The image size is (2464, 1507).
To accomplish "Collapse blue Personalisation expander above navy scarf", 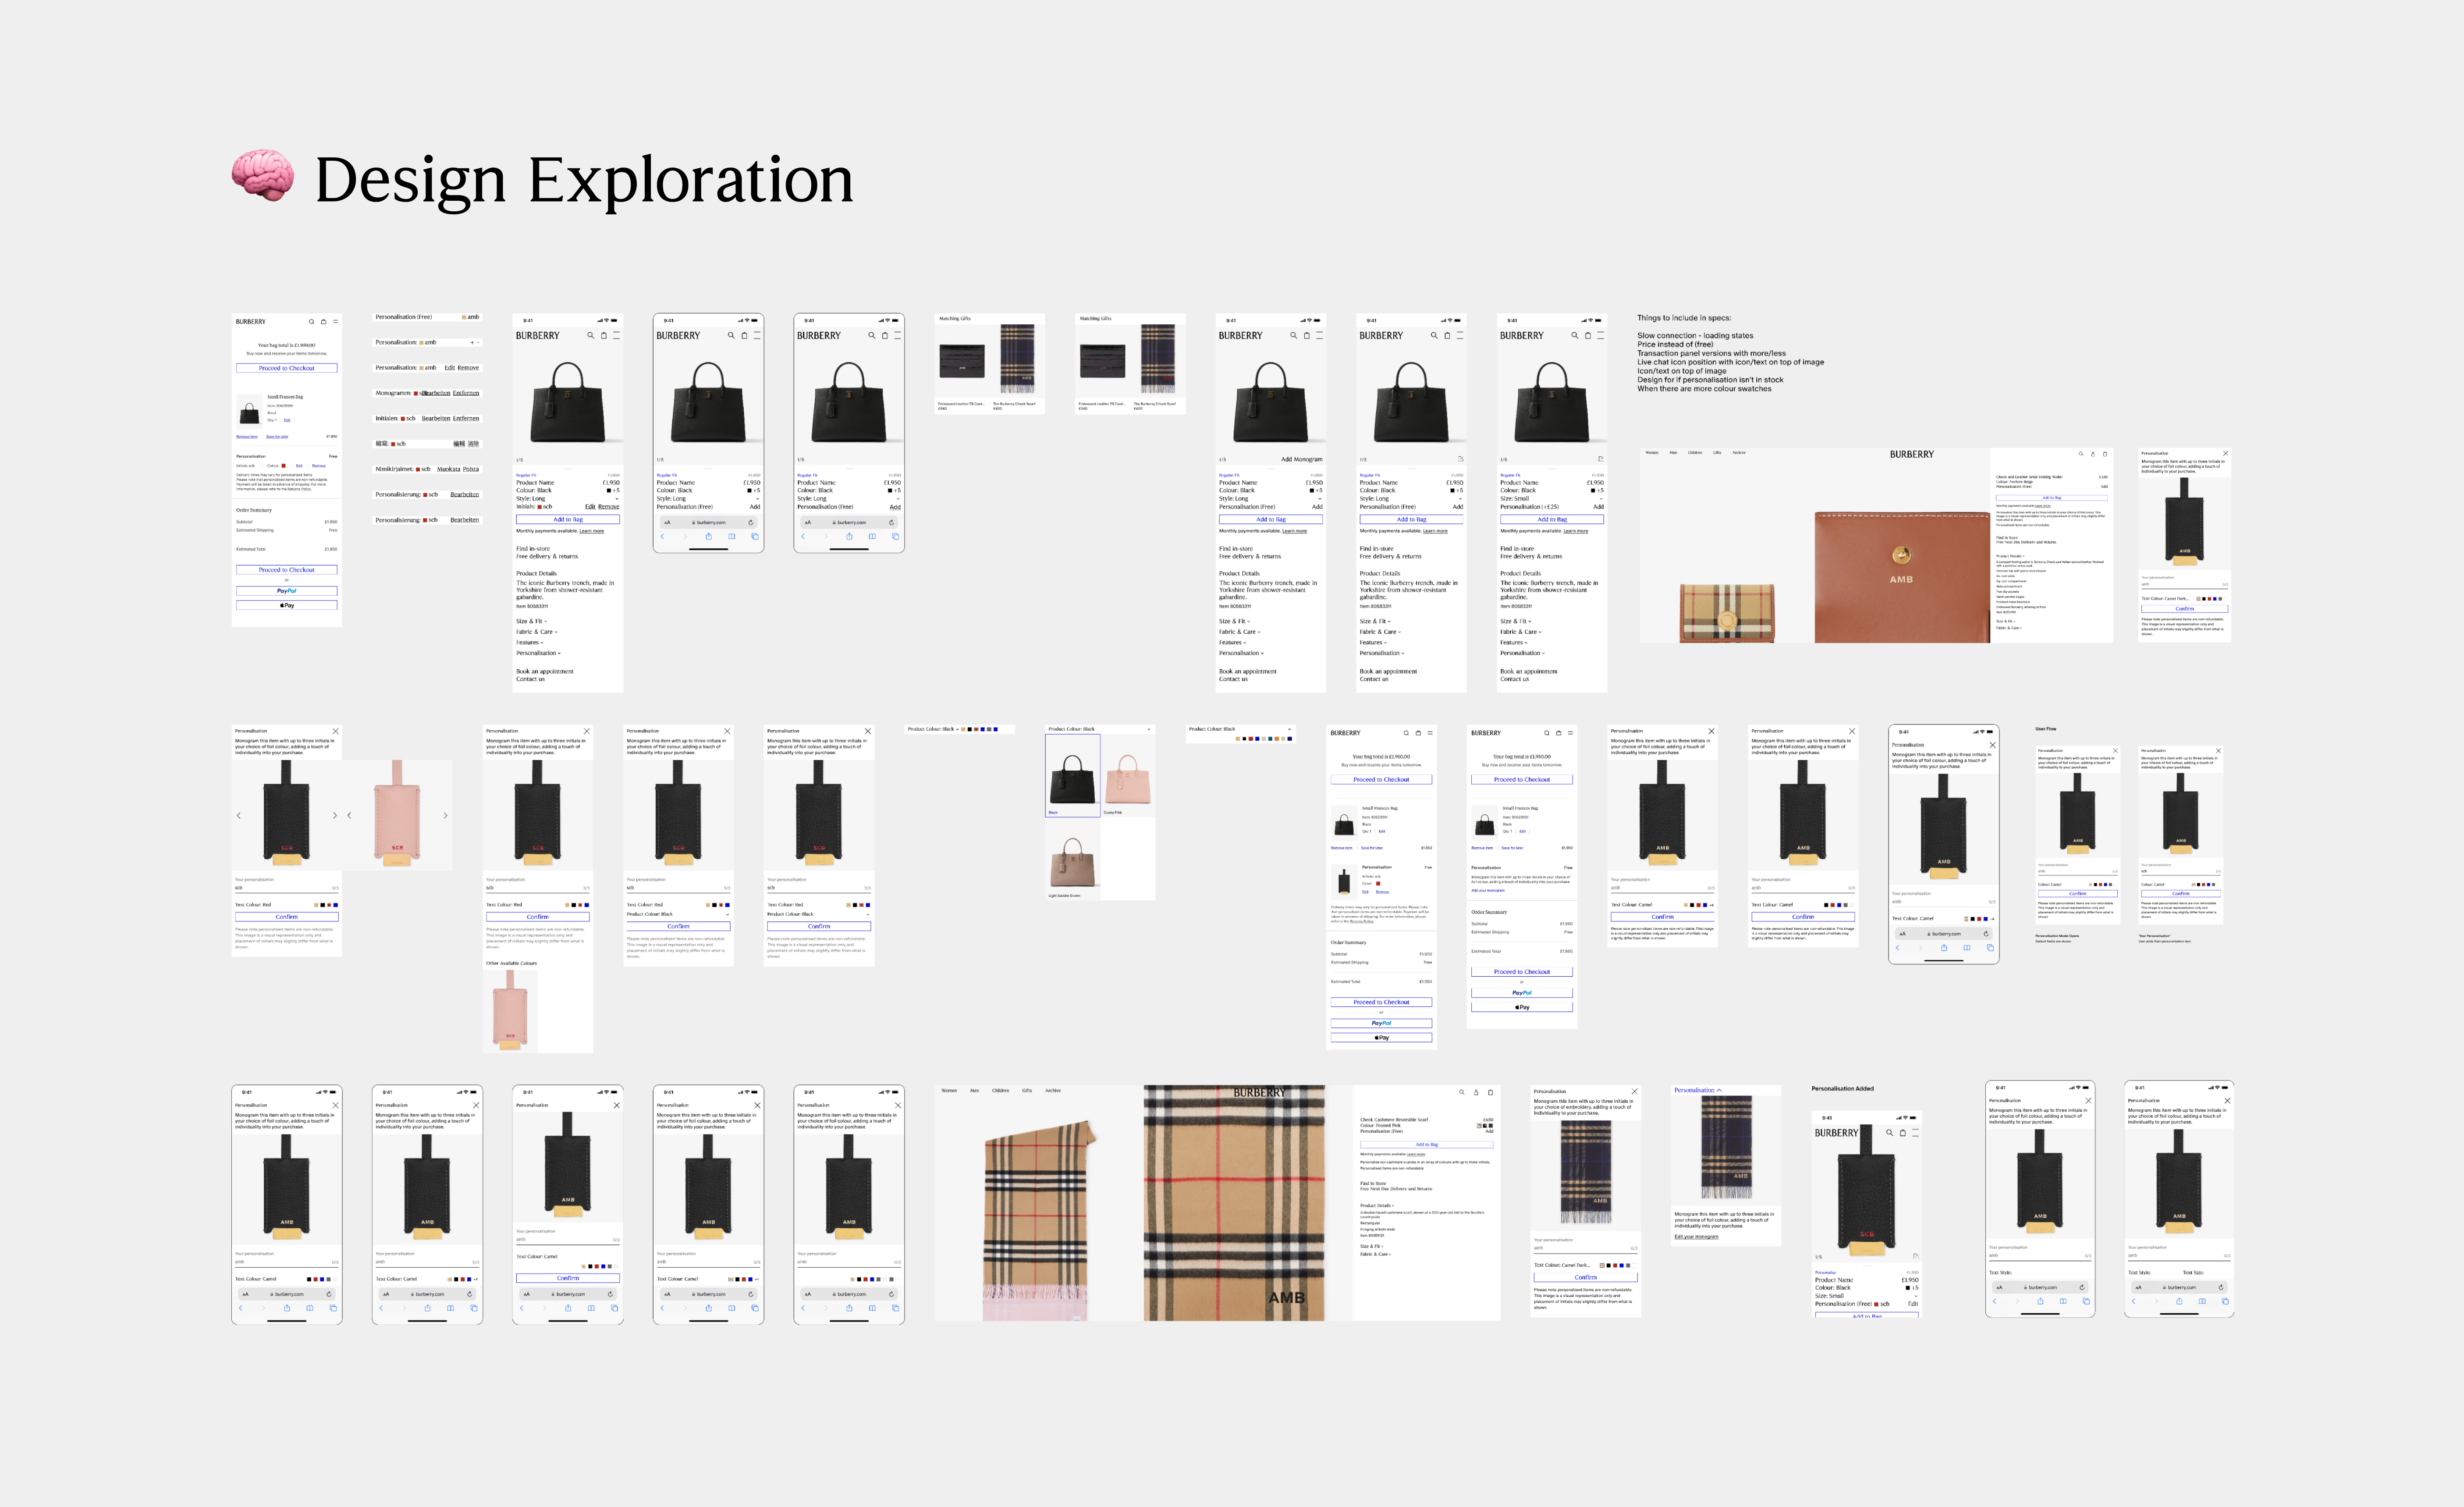I will coord(1719,1090).
